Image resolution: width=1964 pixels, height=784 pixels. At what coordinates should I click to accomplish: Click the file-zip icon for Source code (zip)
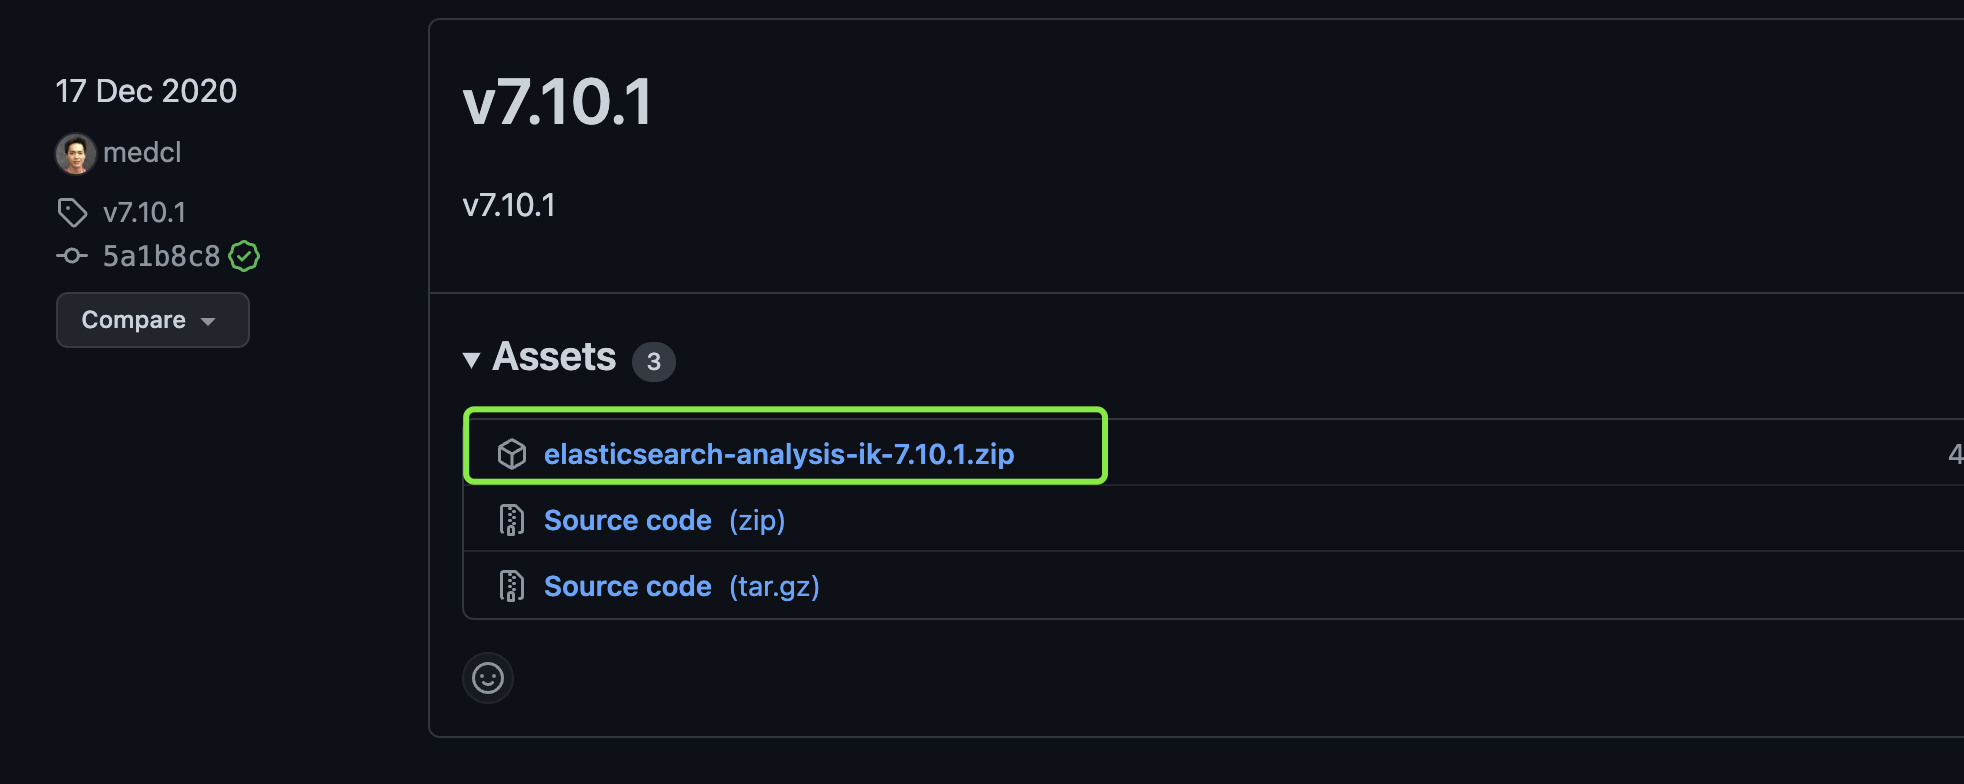512,520
